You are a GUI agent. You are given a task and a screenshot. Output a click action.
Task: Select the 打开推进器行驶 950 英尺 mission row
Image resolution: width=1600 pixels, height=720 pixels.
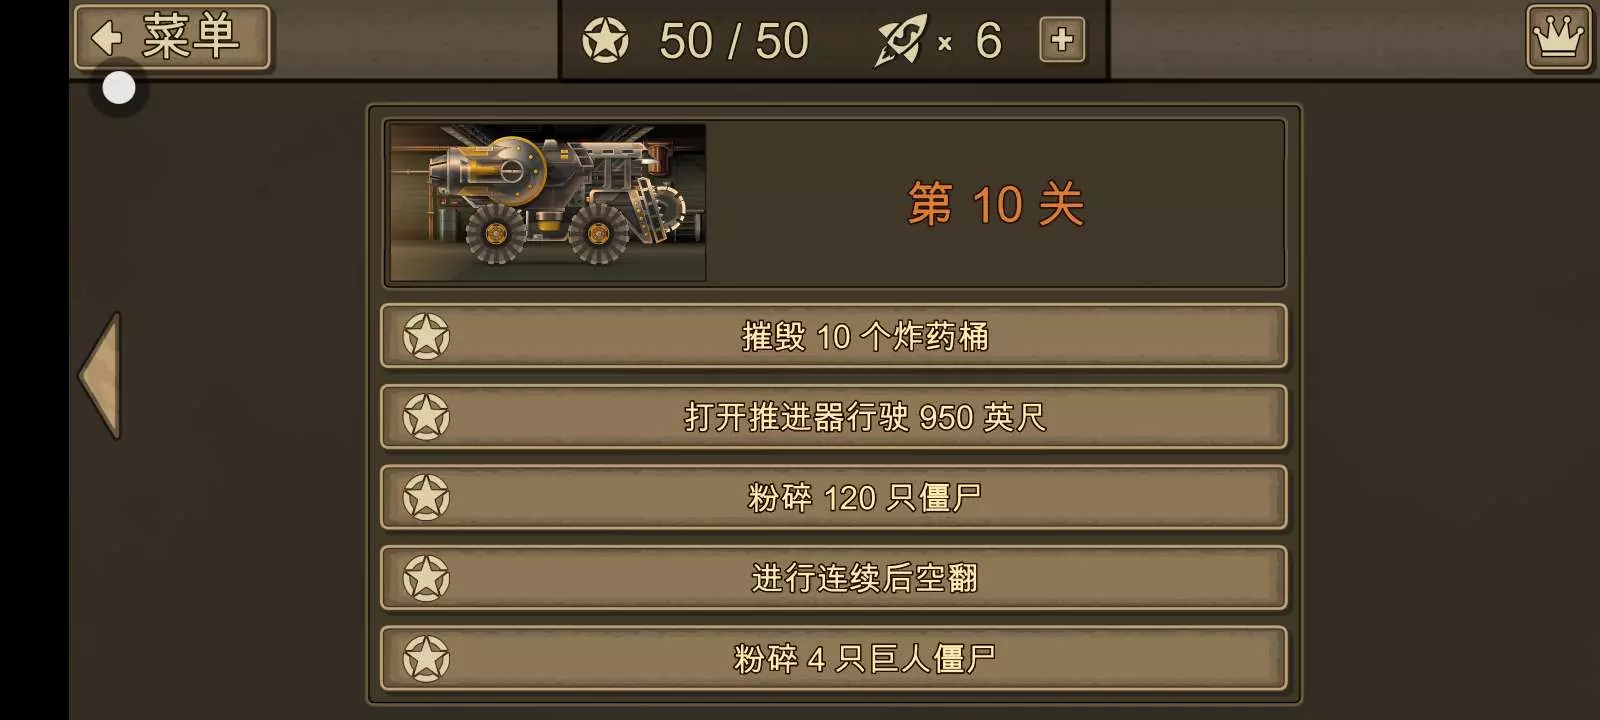[x=833, y=417]
